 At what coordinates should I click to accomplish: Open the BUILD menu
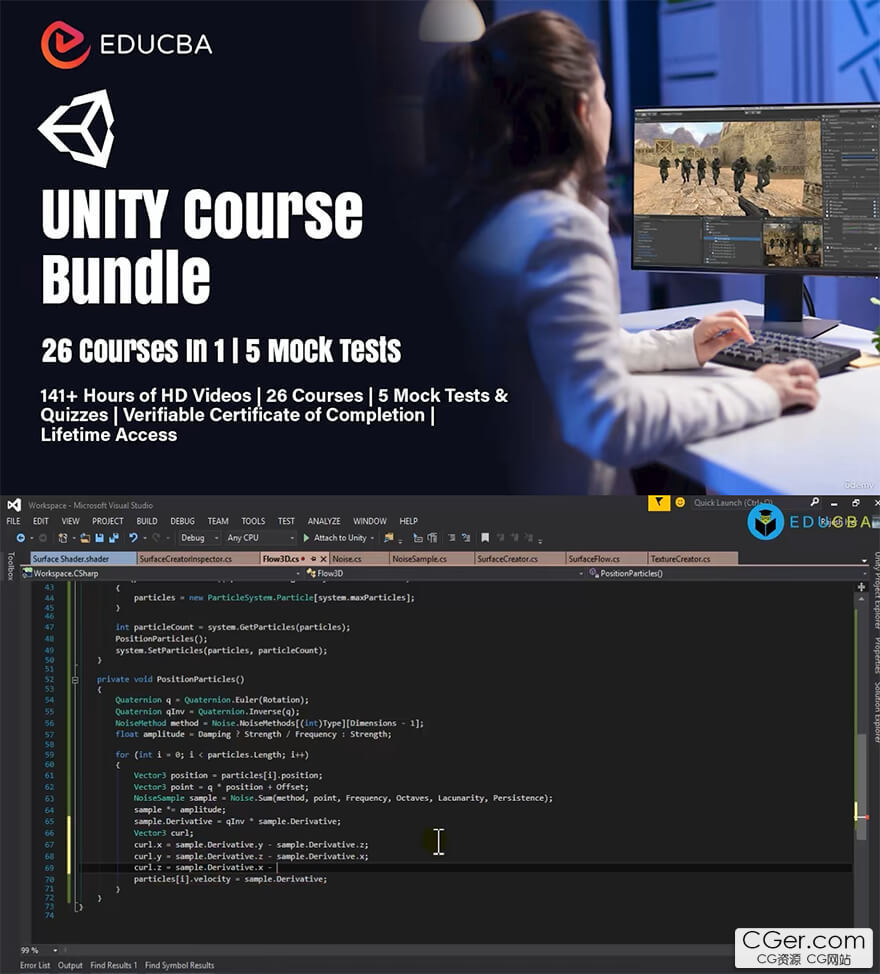click(147, 521)
